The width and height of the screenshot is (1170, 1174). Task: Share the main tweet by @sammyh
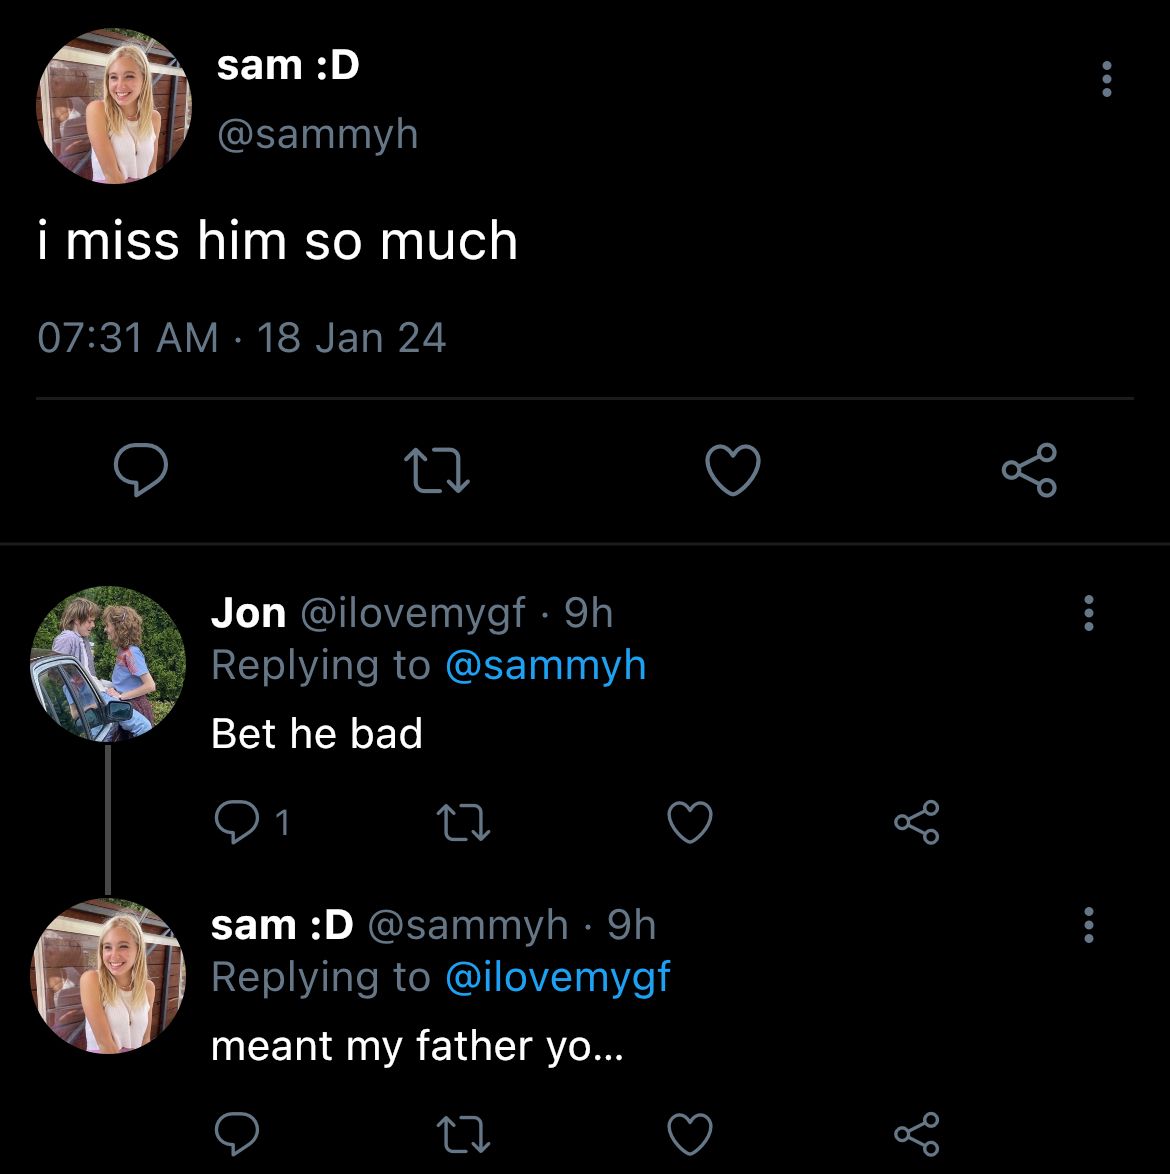pyautogui.click(x=1029, y=470)
